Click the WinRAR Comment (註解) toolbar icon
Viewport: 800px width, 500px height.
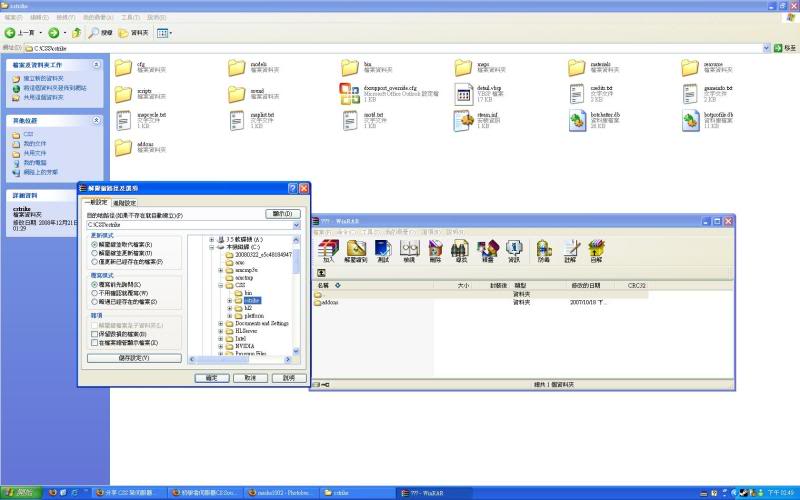point(570,249)
